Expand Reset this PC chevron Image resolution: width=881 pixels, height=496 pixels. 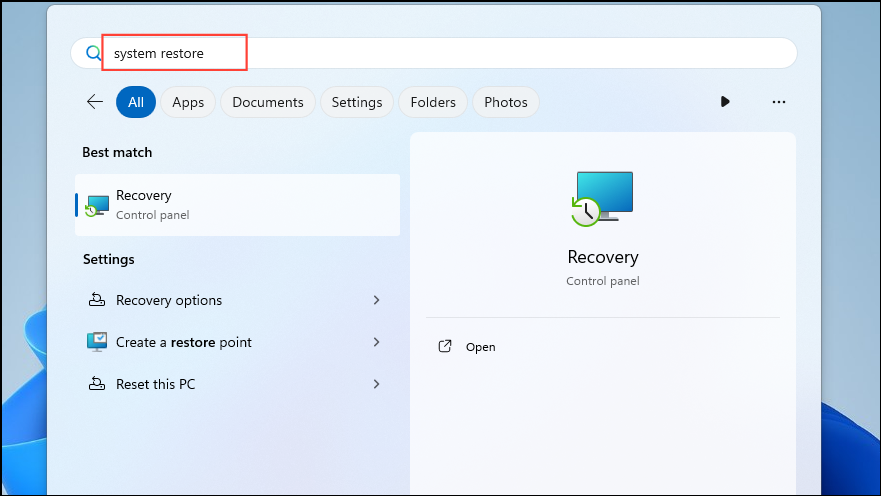[376, 384]
